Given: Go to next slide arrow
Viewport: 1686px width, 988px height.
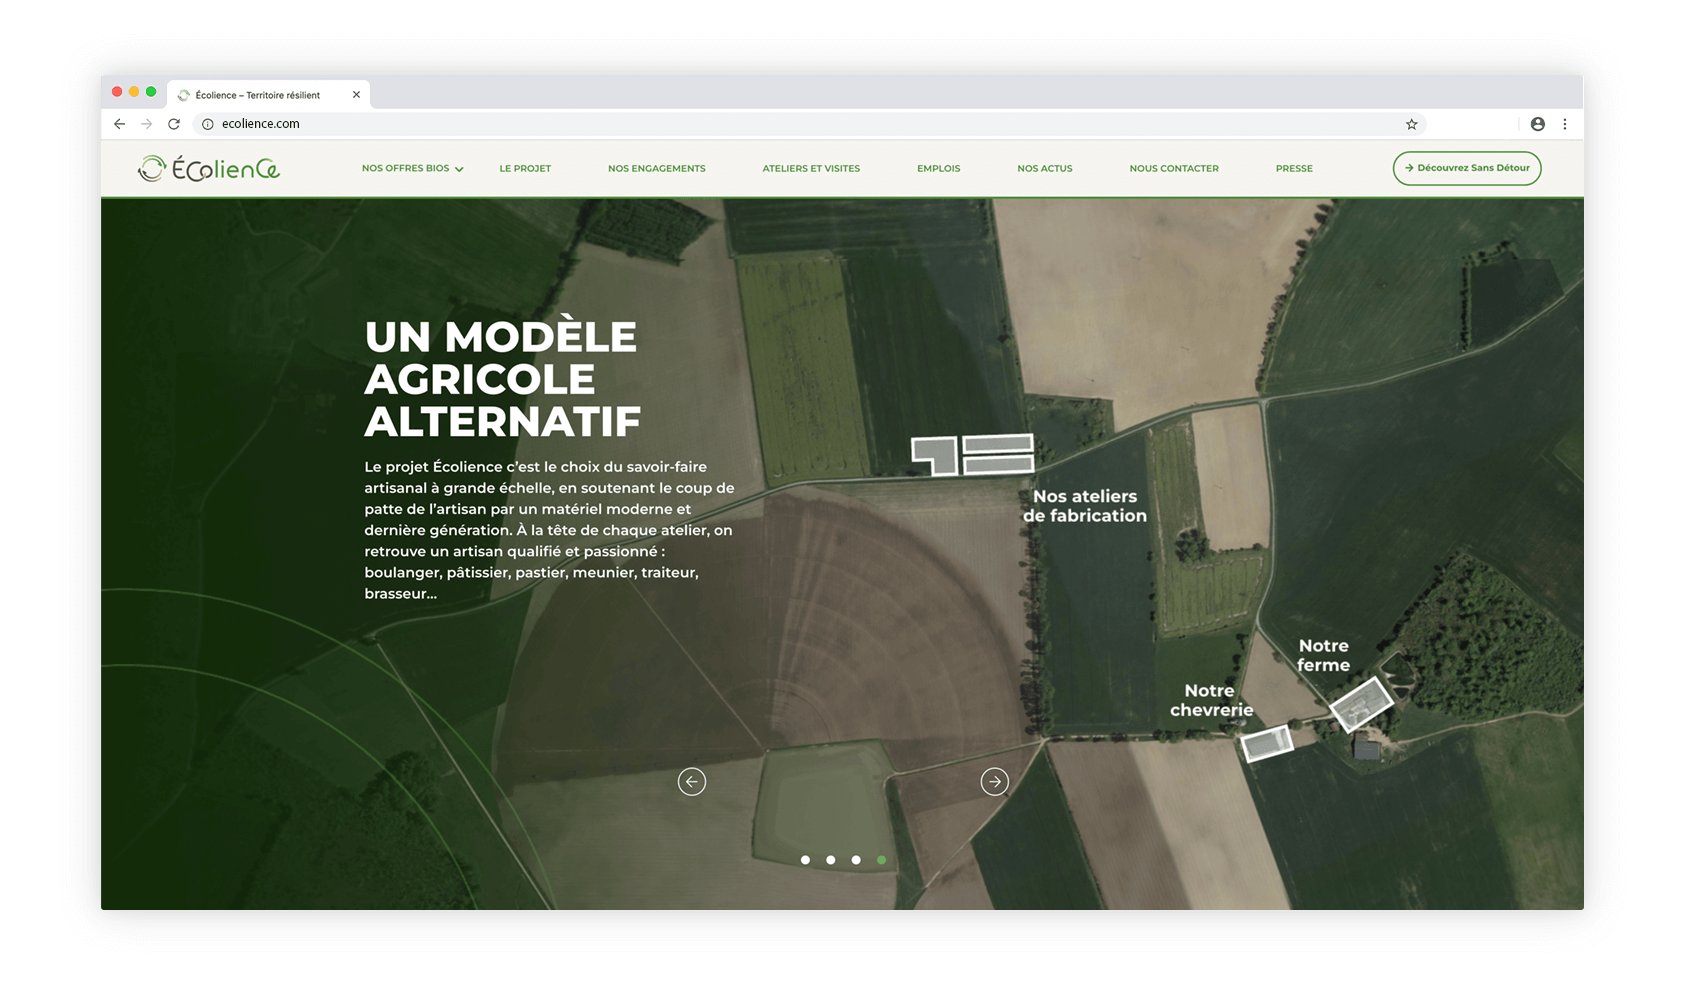Looking at the screenshot, I should pos(994,781).
